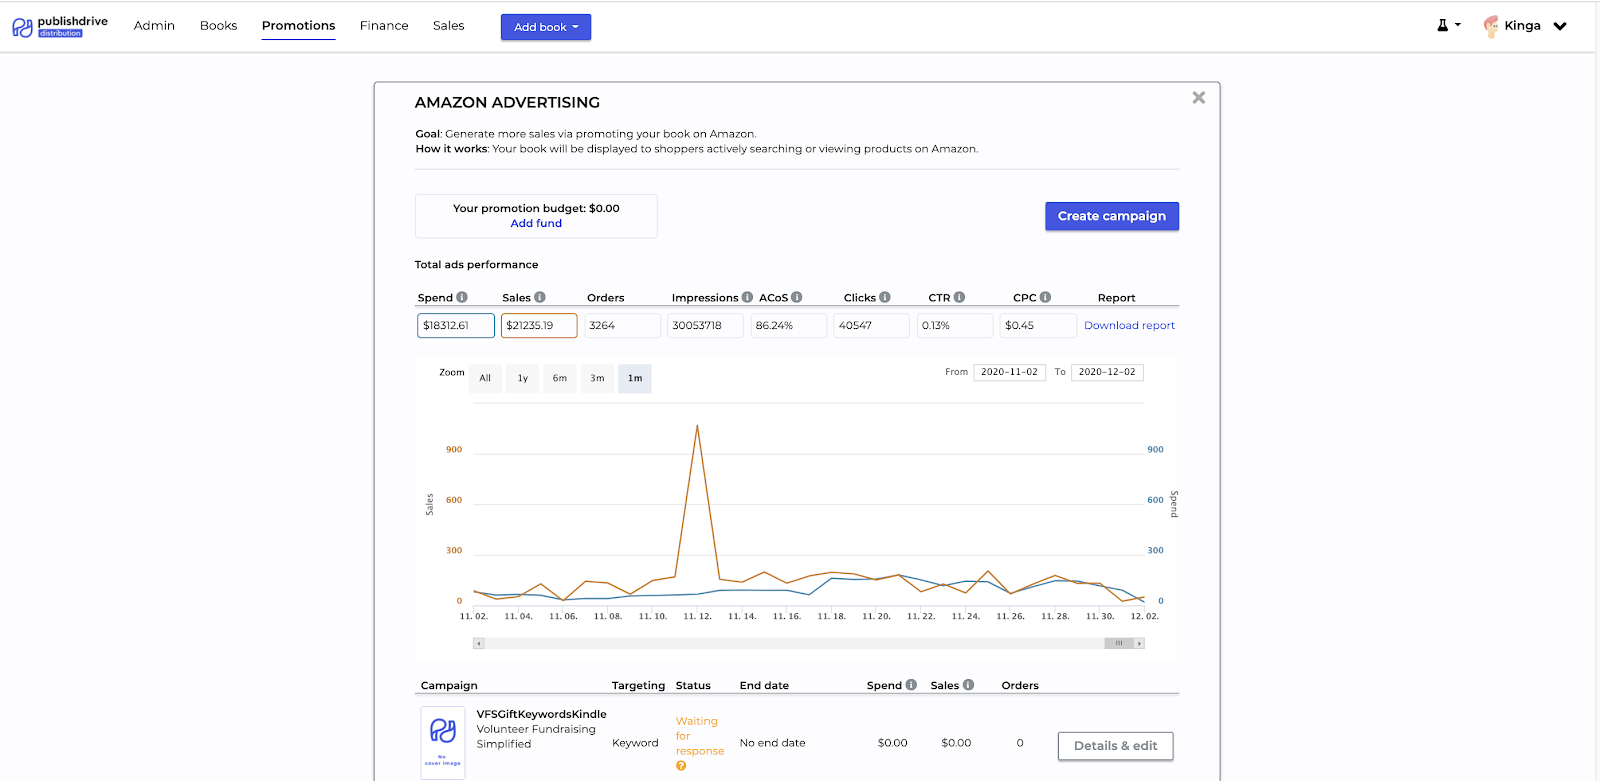Click the From date field
Viewport: 1600px width, 781px height.
(x=1010, y=372)
